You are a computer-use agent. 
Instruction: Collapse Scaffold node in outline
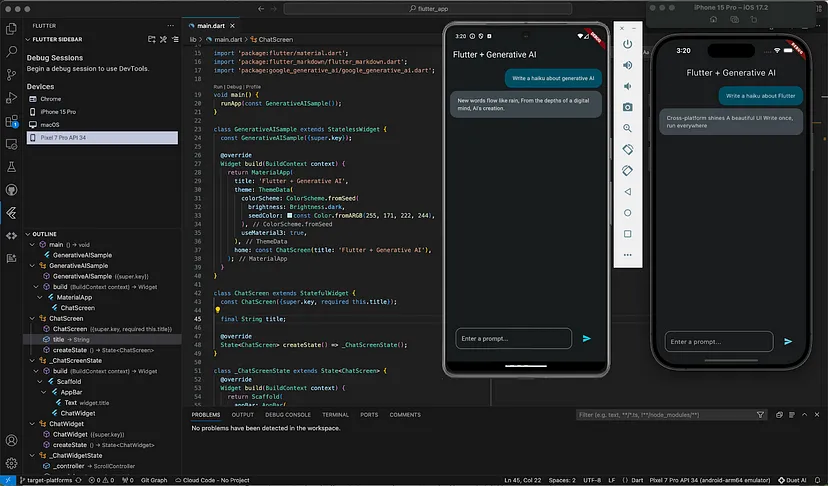[40, 381]
